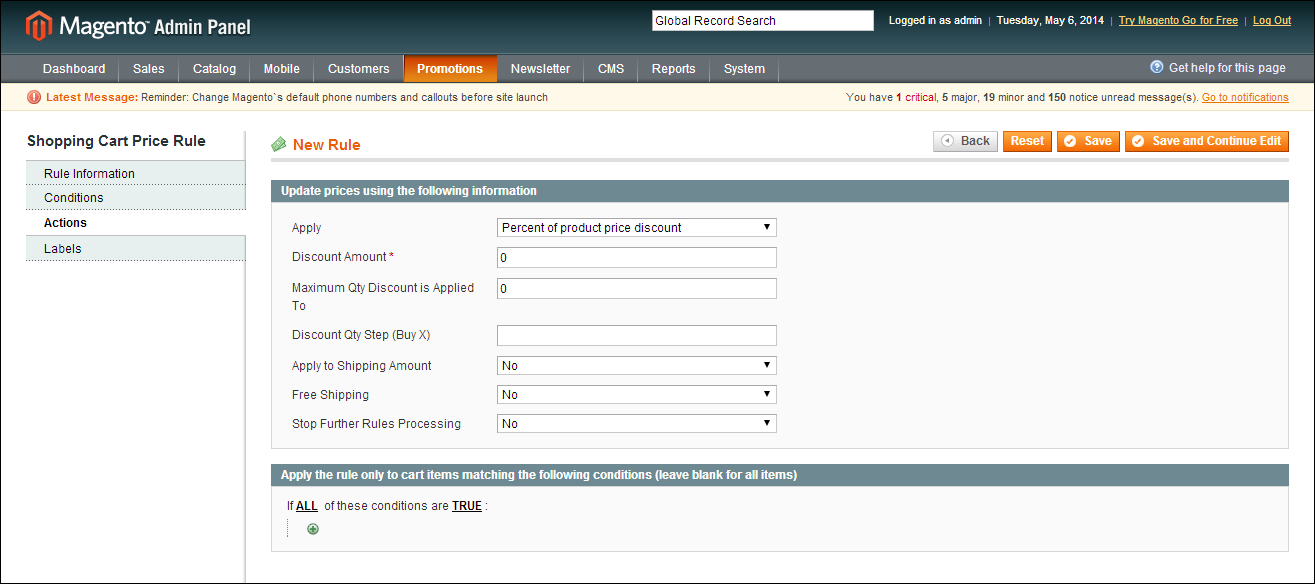Click the Discount Amount input field
This screenshot has width=1315, height=584.
point(637,258)
